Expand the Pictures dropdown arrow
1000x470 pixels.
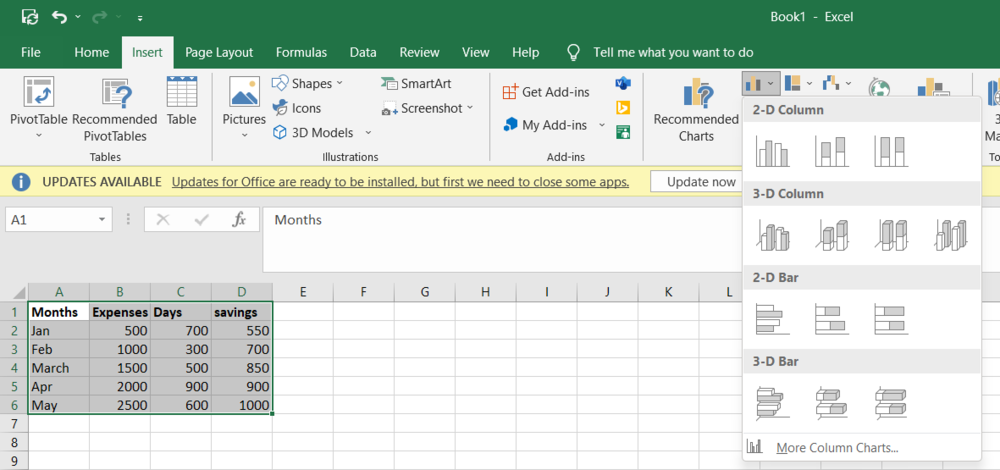pyautogui.click(x=244, y=135)
